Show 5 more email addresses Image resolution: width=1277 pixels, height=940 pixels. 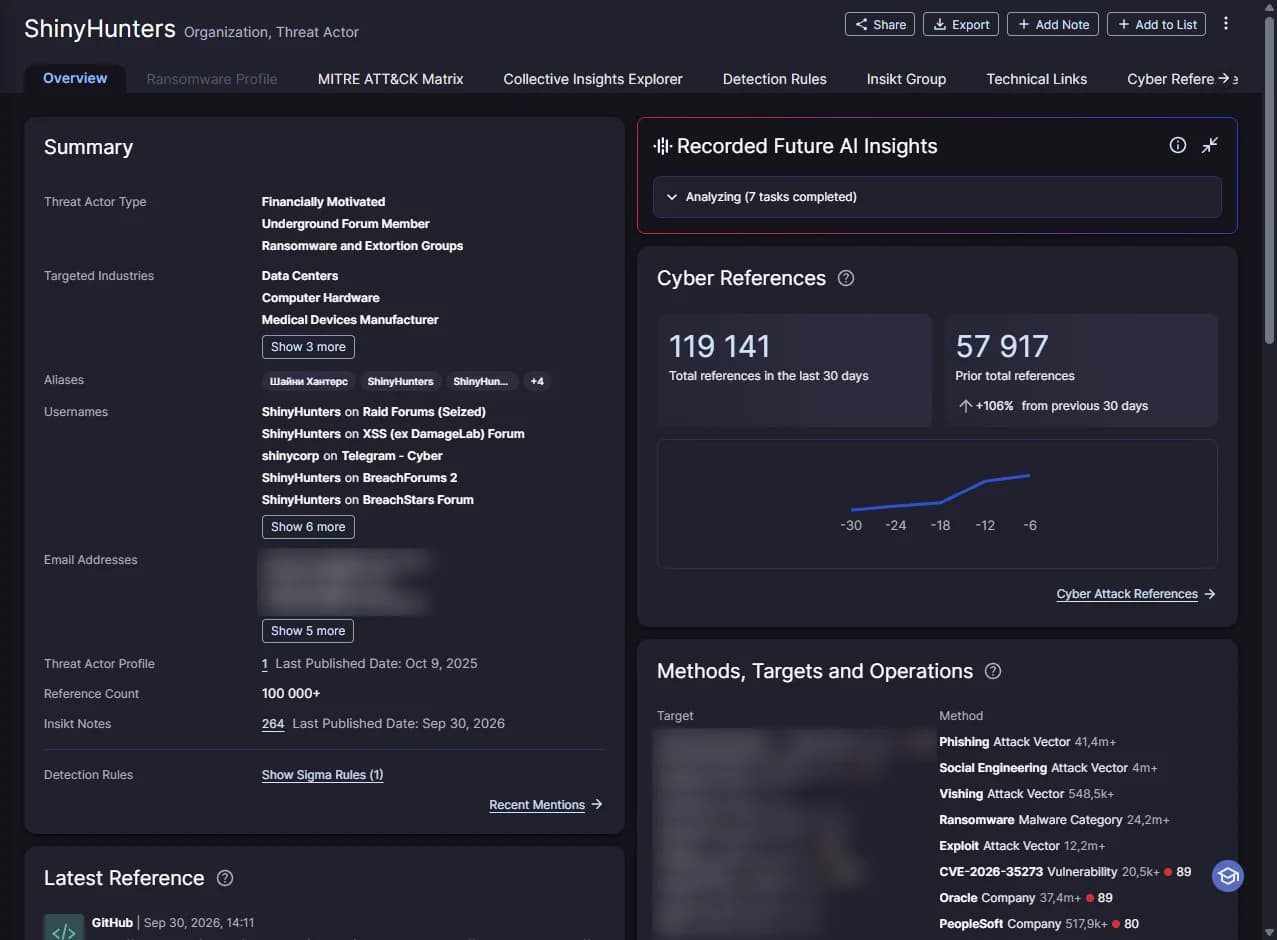click(308, 631)
